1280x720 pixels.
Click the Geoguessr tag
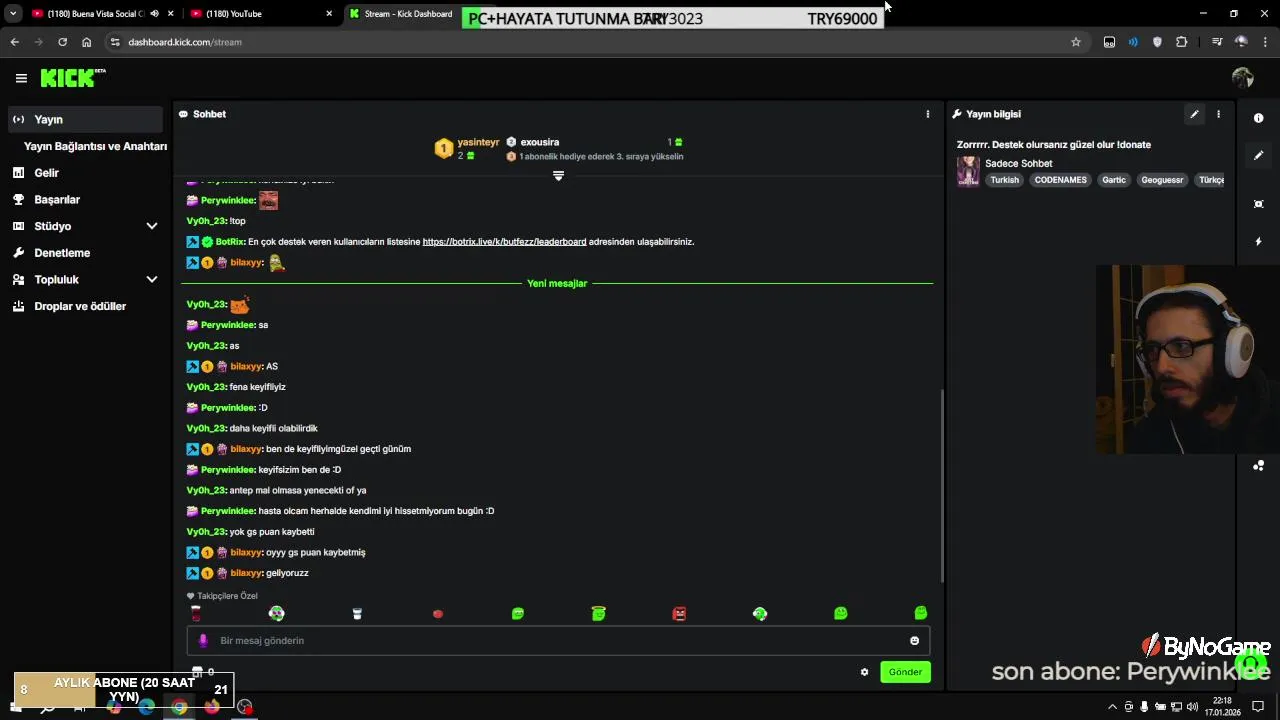pos(1162,180)
